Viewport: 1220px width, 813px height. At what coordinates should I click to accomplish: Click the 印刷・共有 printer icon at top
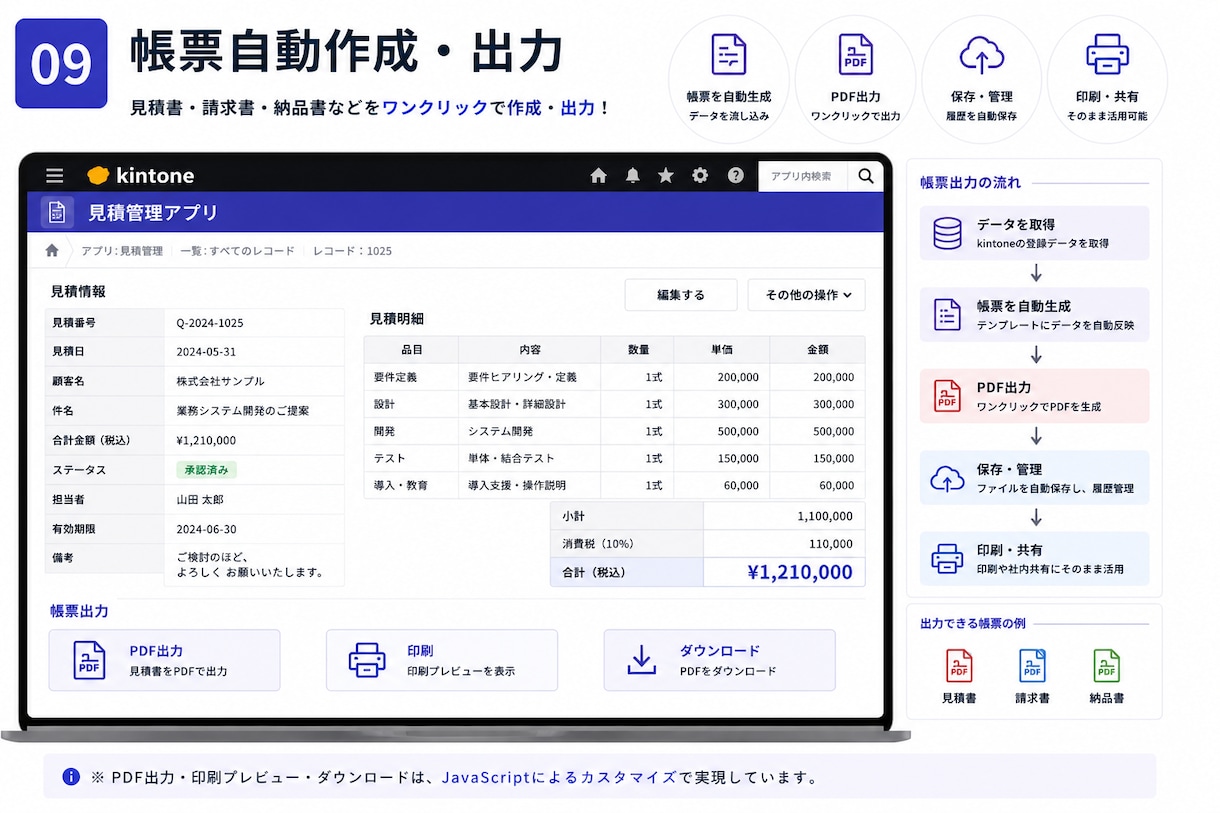[1107, 54]
